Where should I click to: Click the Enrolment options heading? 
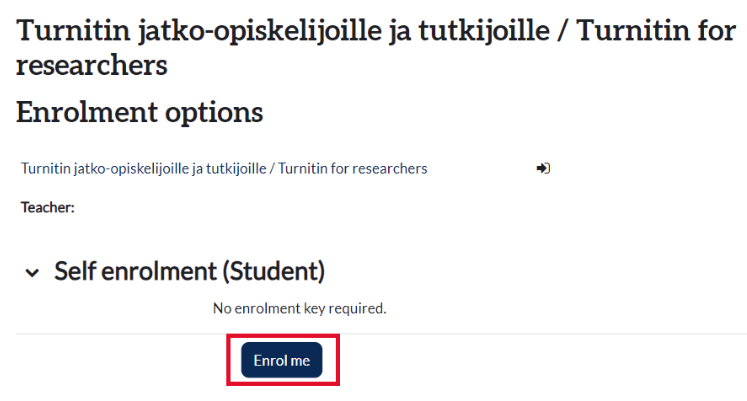click(140, 113)
